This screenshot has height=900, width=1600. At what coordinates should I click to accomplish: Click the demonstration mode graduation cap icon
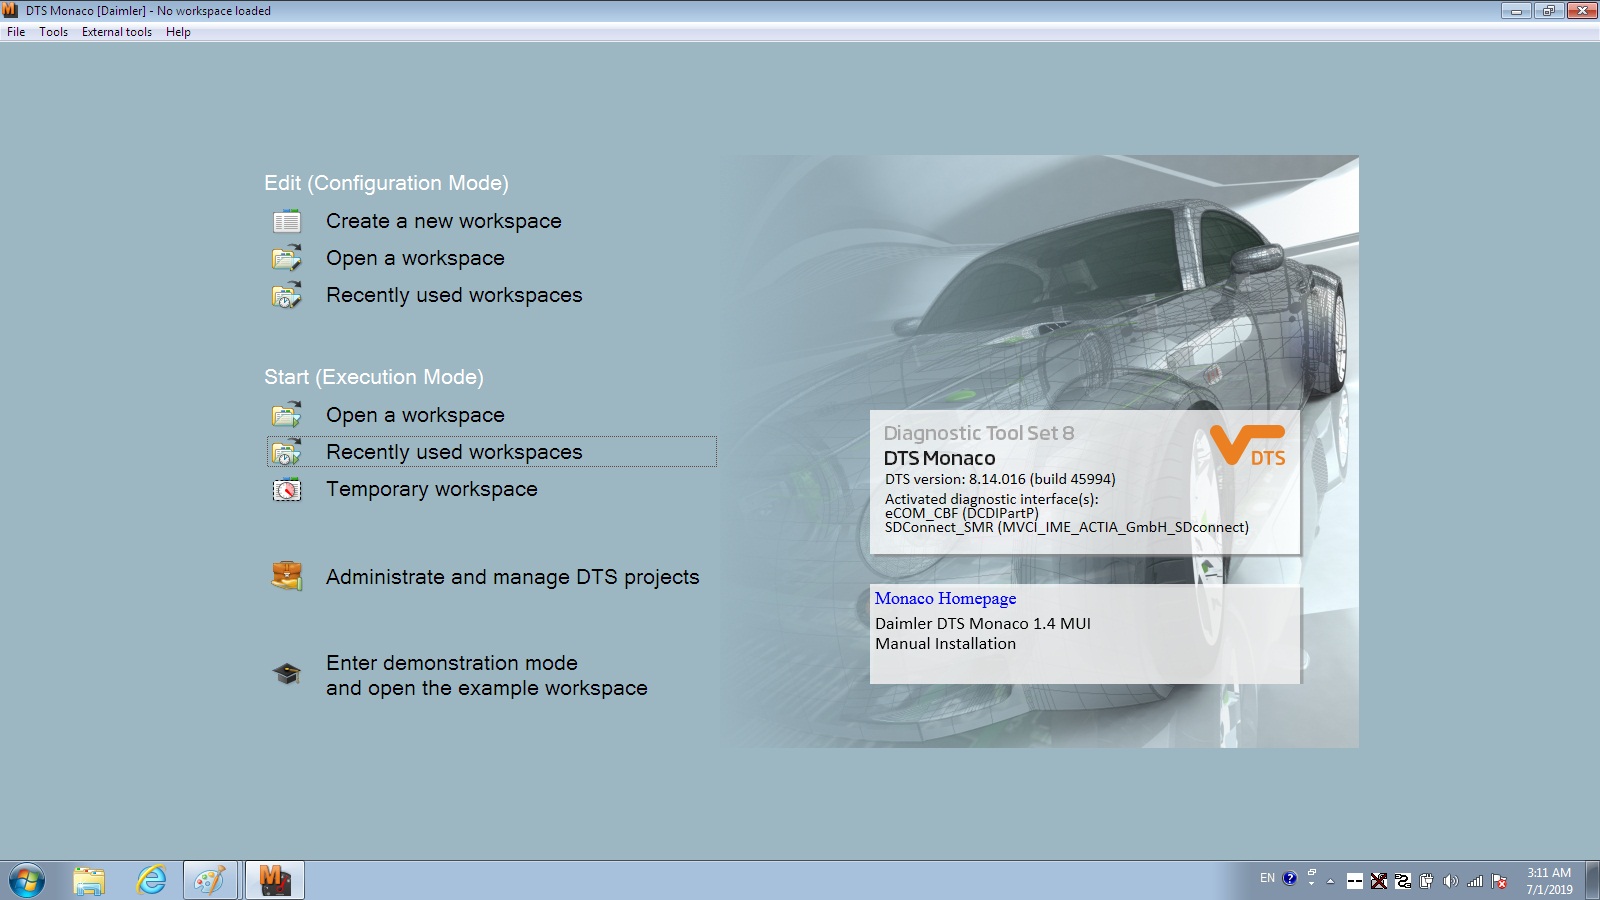[x=287, y=674]
